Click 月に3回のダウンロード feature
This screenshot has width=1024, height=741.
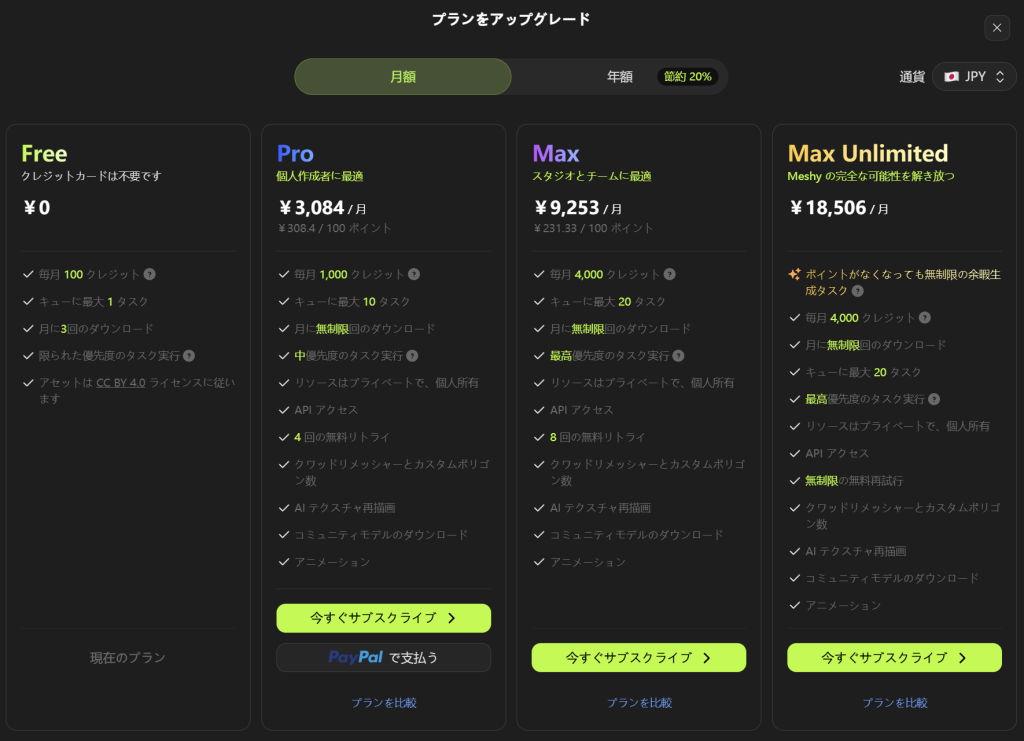point(96,328)
